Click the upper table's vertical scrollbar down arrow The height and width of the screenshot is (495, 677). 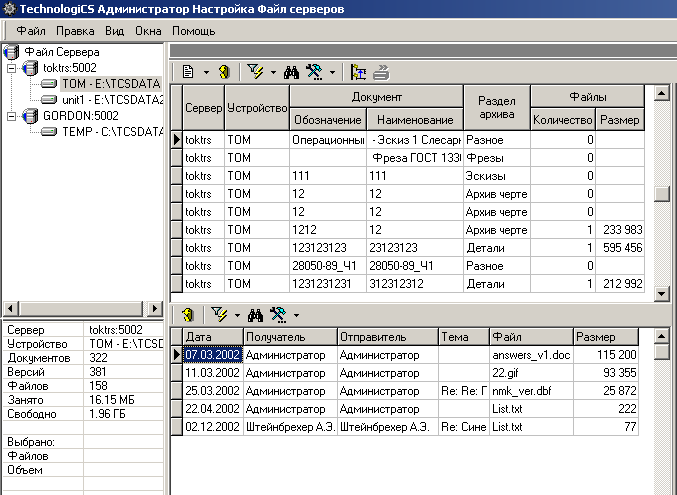tap(660, 295)
